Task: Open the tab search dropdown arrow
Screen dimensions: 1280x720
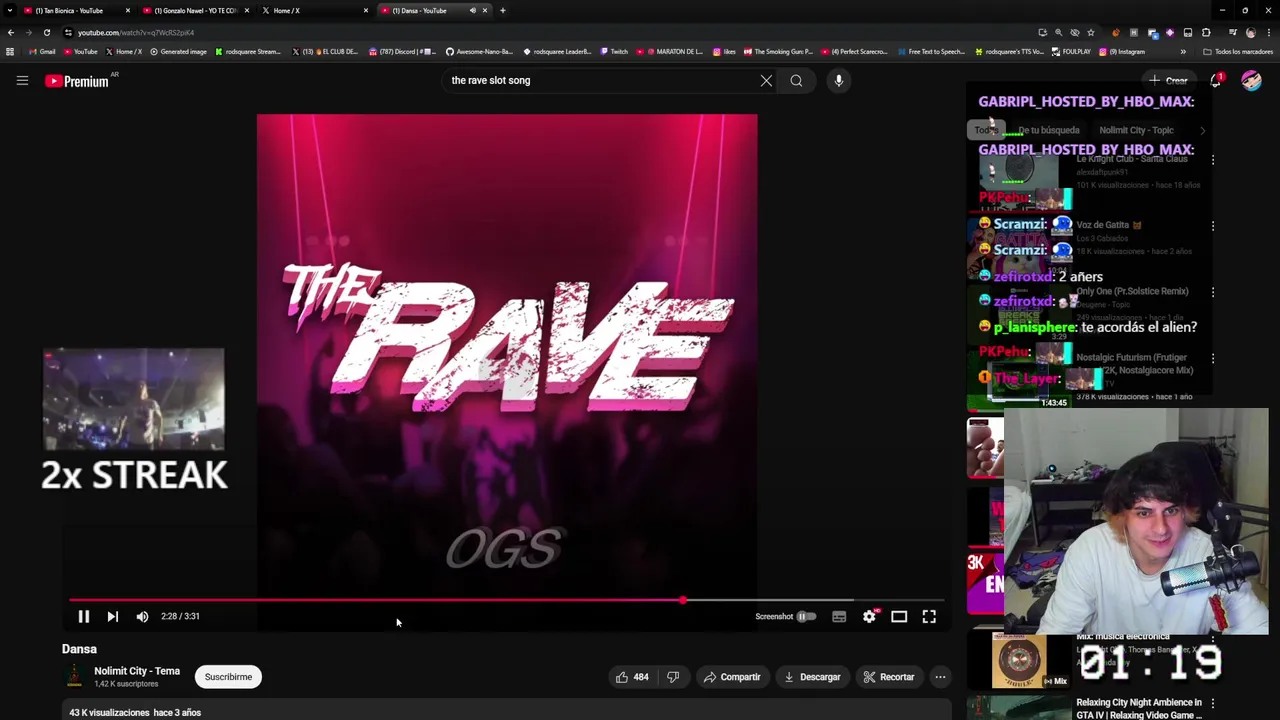Action: click(x=9, y=10)
